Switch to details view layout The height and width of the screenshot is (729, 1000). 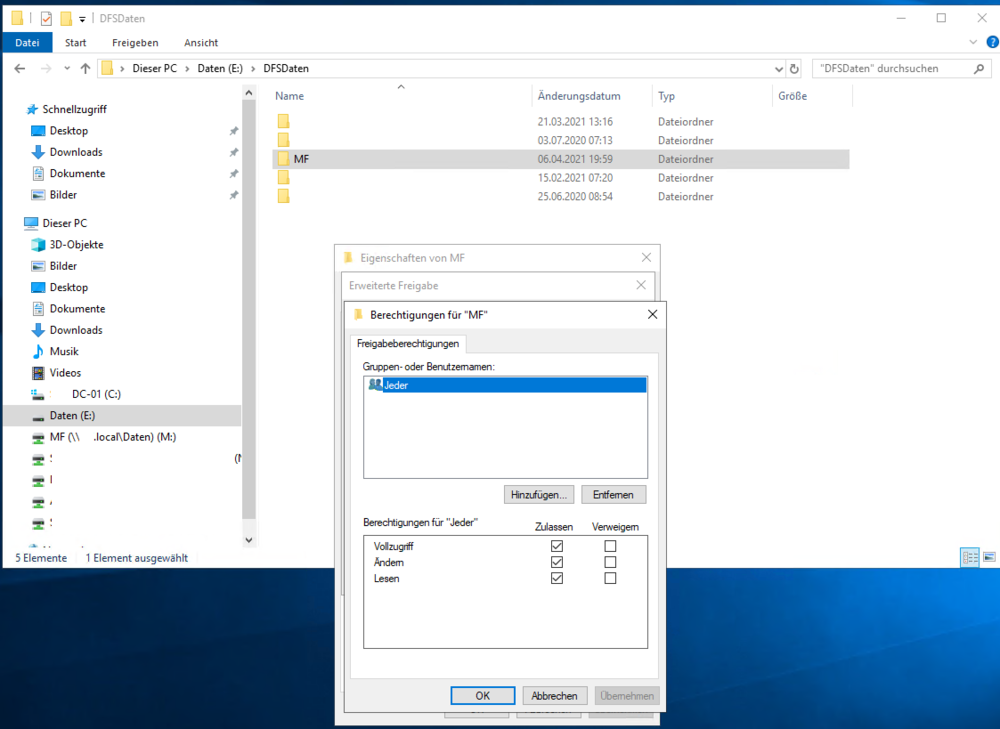coord(969,557)
